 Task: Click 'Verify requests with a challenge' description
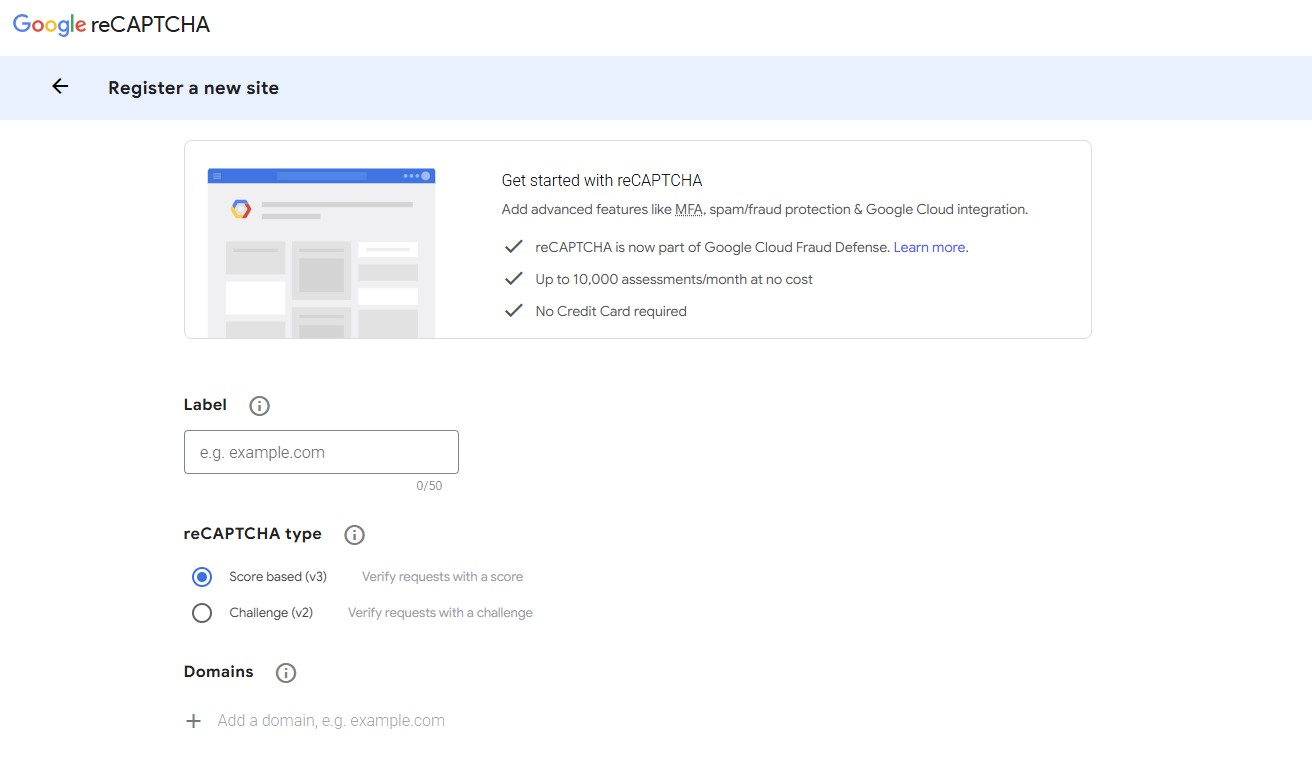coord(440,613)
